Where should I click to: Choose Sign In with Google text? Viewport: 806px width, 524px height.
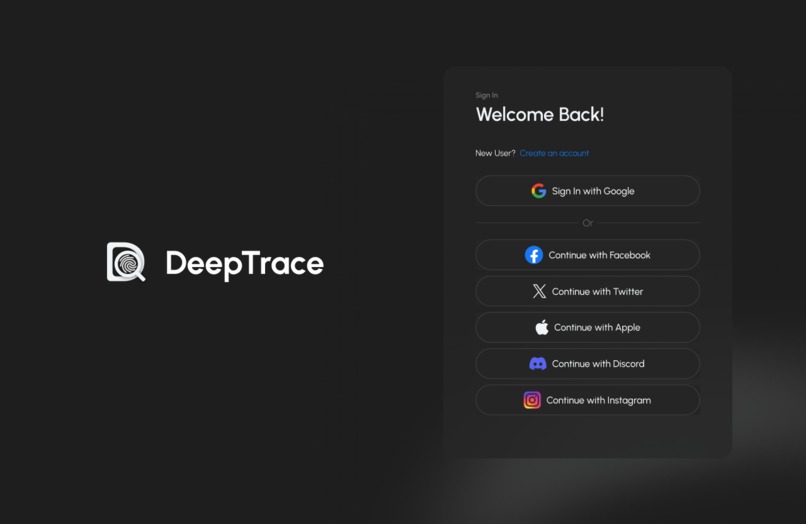(x=593, y=191)
